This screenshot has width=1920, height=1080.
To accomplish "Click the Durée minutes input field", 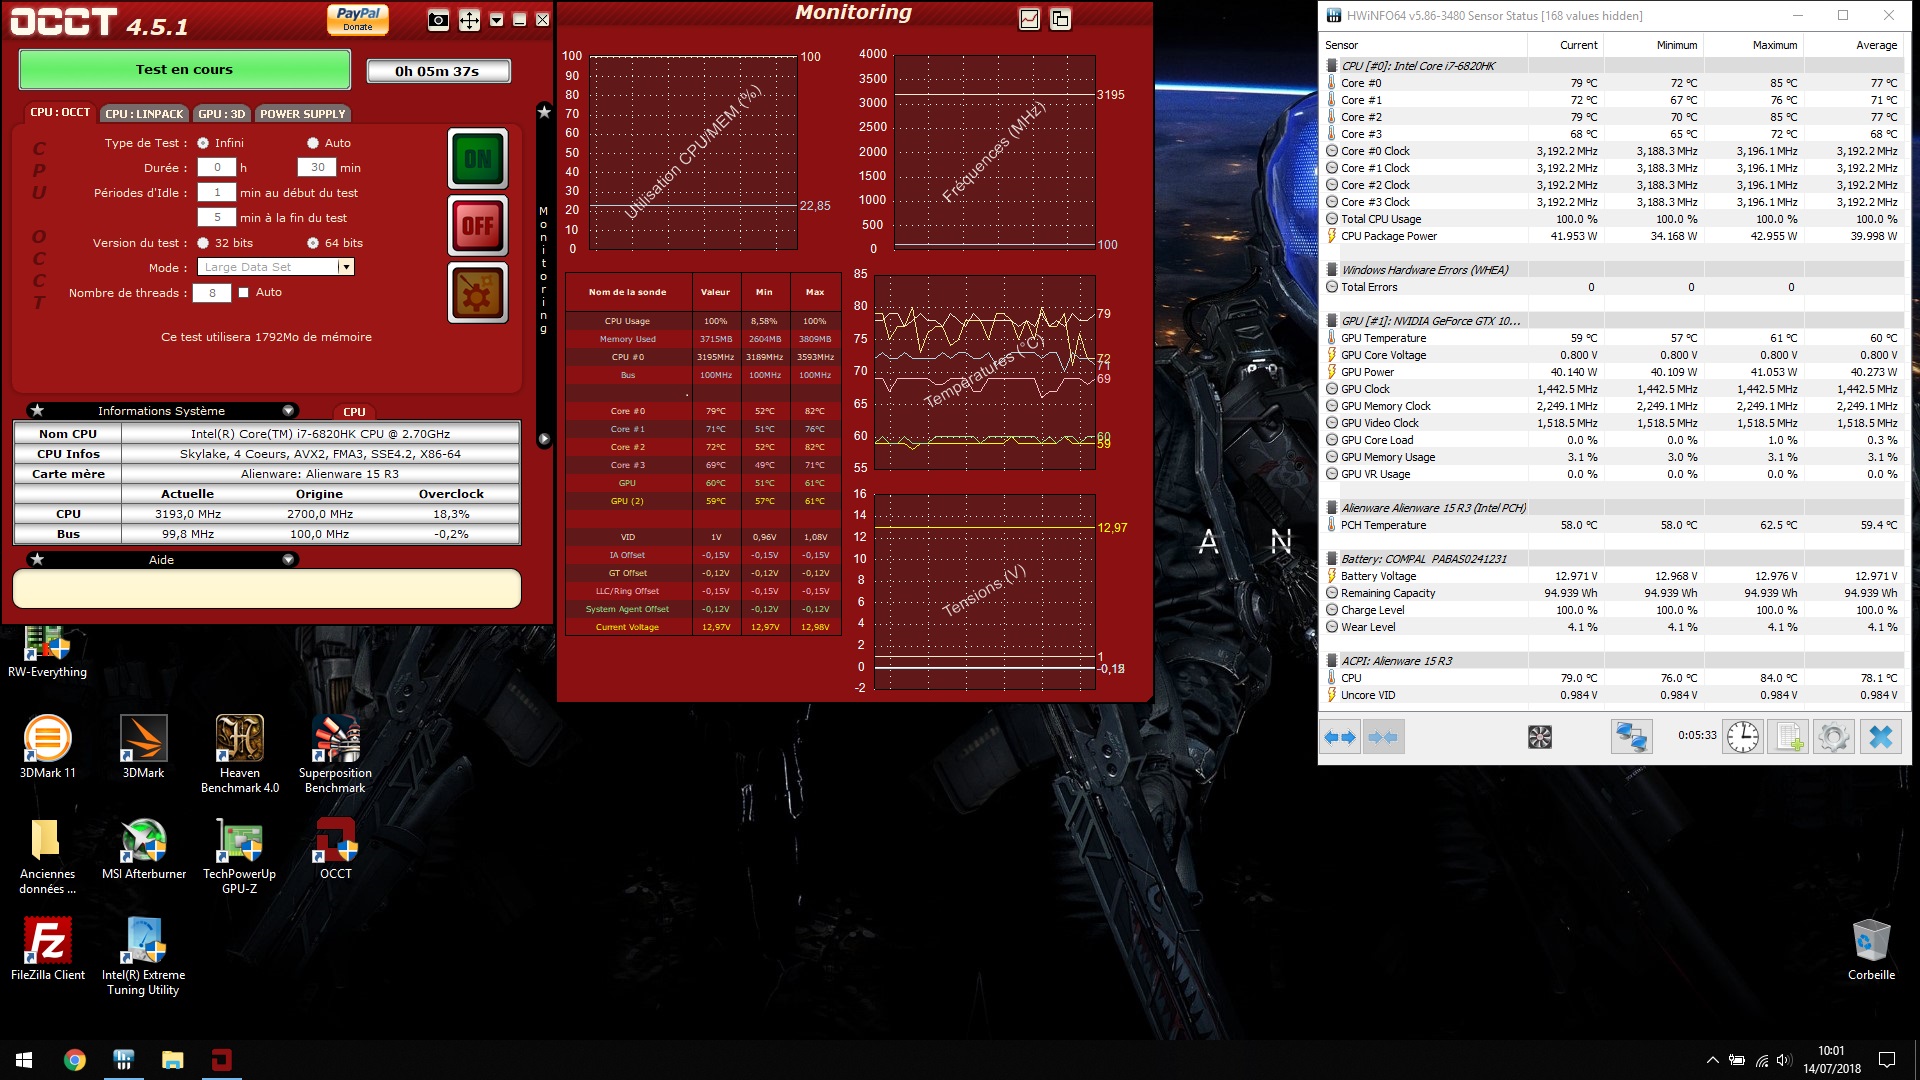I will point(317,168).
